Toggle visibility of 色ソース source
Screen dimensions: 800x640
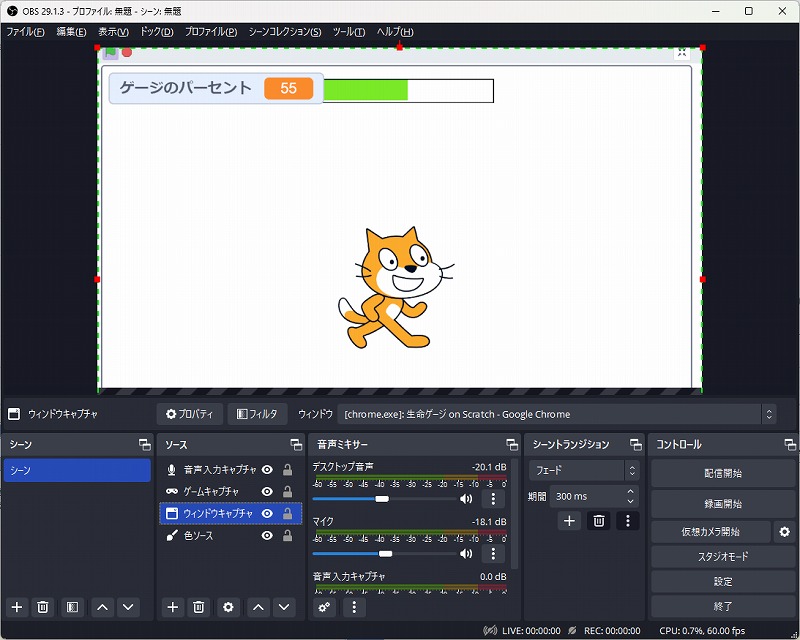tap(267, 535)
